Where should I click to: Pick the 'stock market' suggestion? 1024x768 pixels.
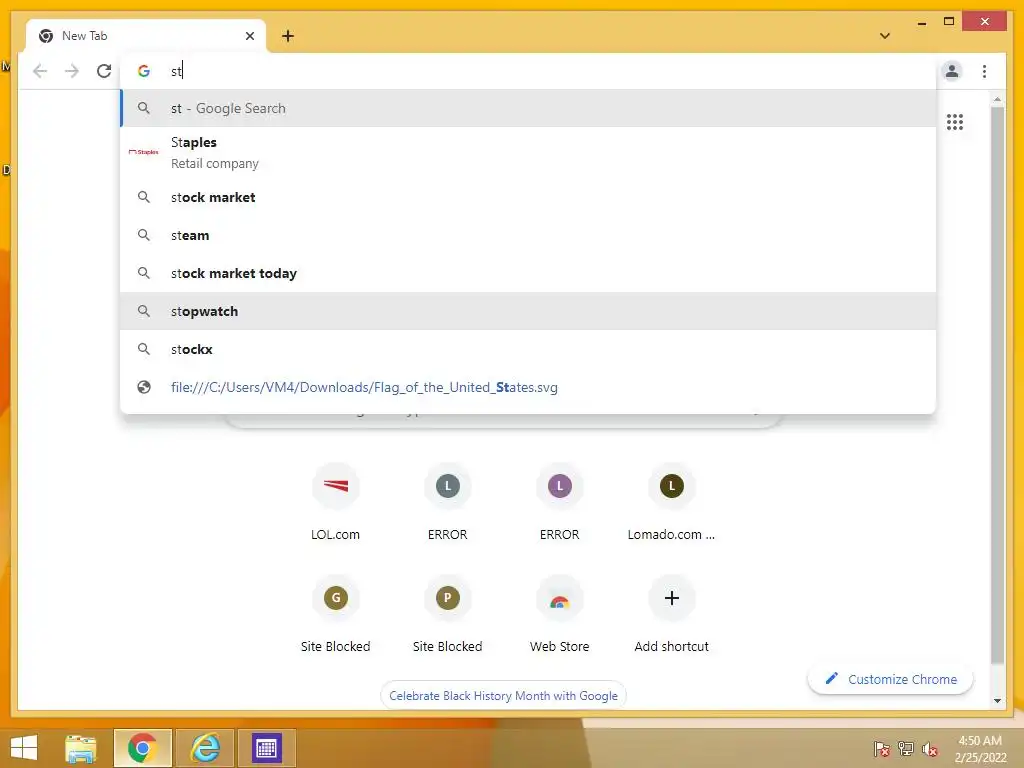528,197
